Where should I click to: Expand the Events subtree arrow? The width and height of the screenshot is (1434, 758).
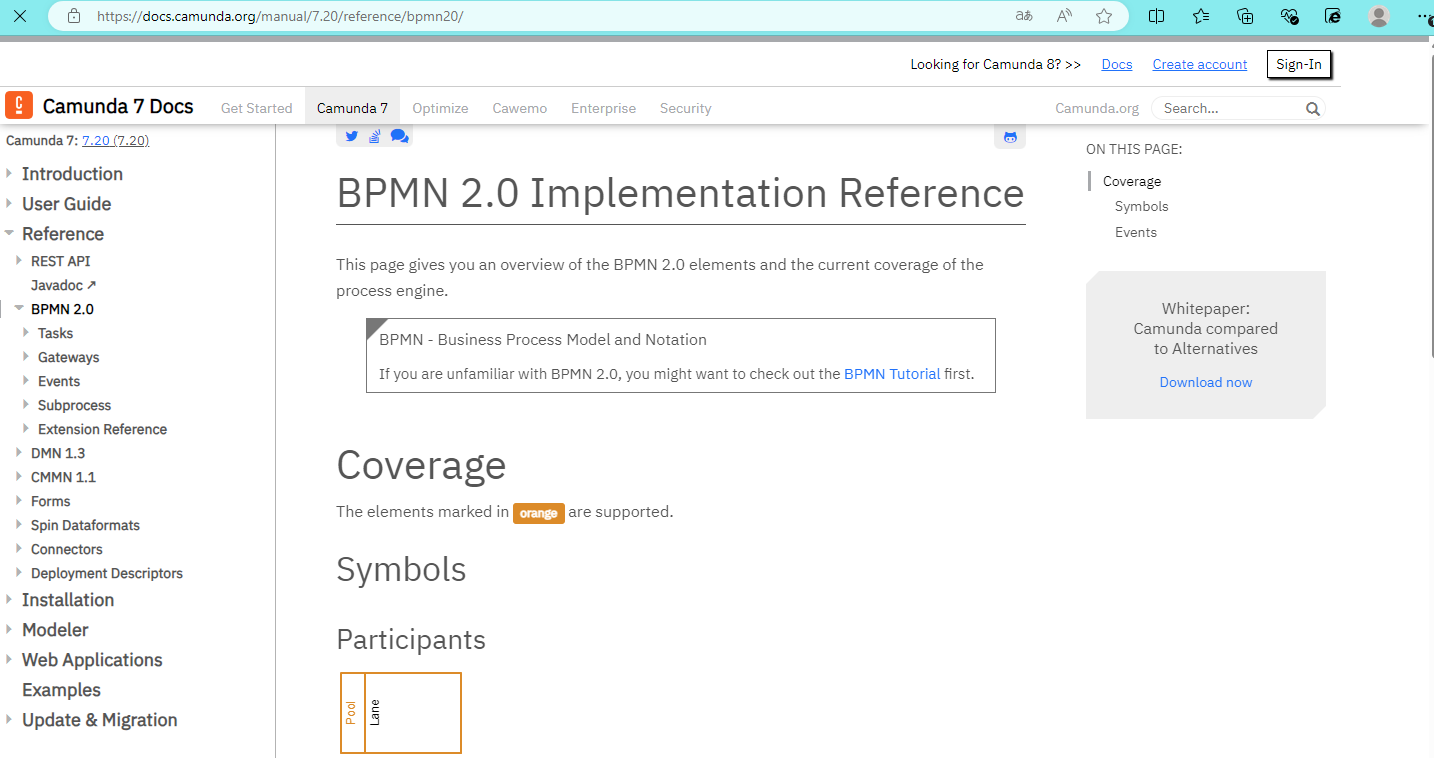tap(27, 381)
